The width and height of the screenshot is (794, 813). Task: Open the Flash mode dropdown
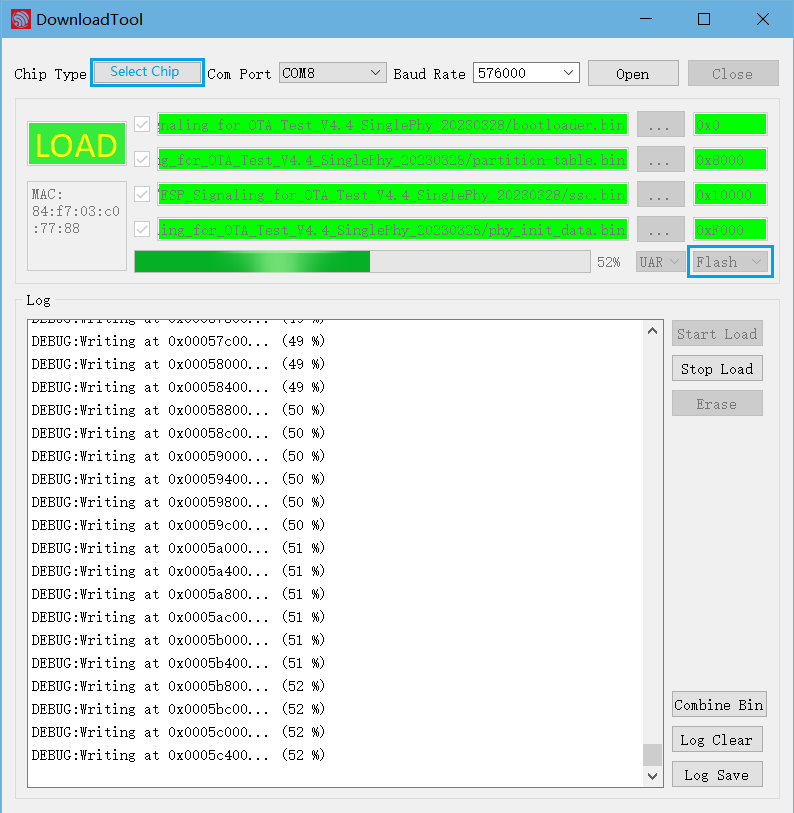click(x=730, y=262)
